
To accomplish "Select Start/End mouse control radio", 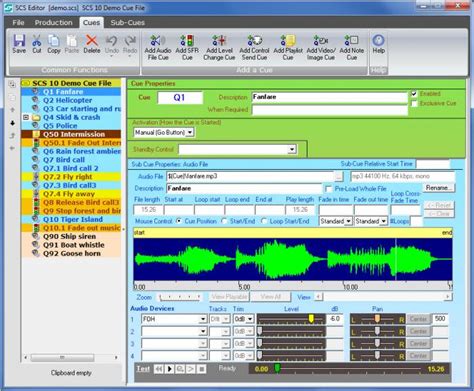I will pyautogui.click(x=224, y=221).
